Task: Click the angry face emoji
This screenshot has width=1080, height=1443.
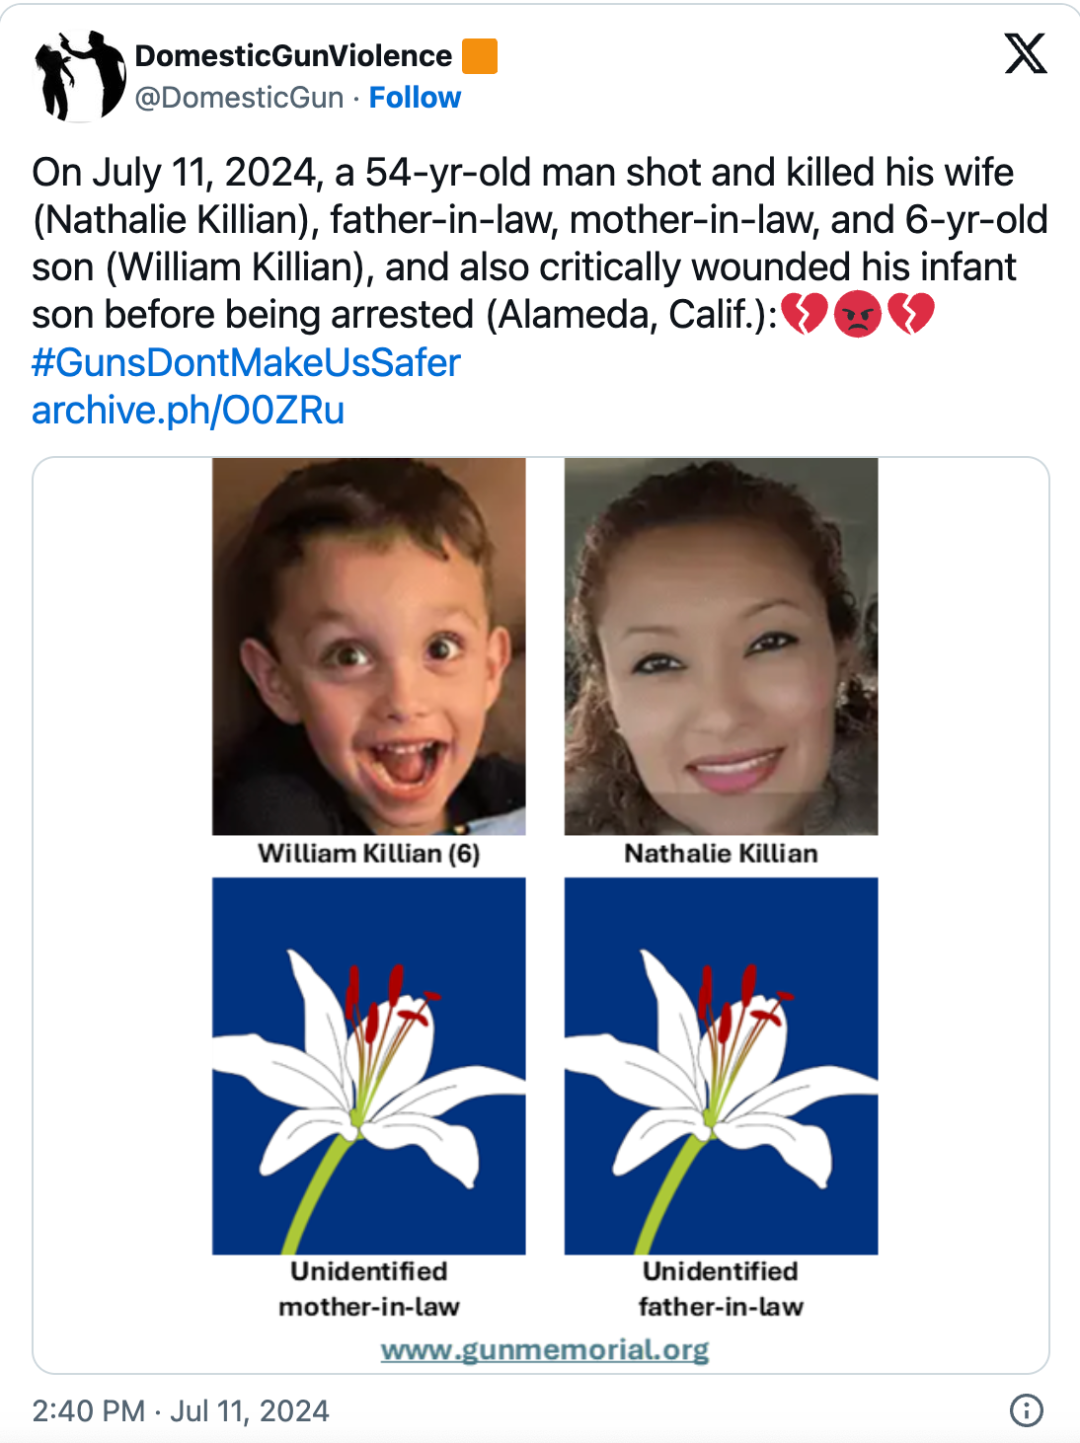Action: [x=857, y=315]
